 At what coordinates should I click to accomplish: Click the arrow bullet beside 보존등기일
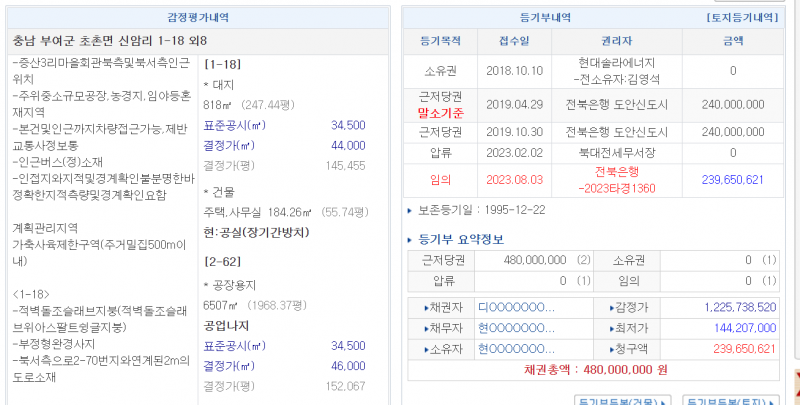tap(410, 211)
